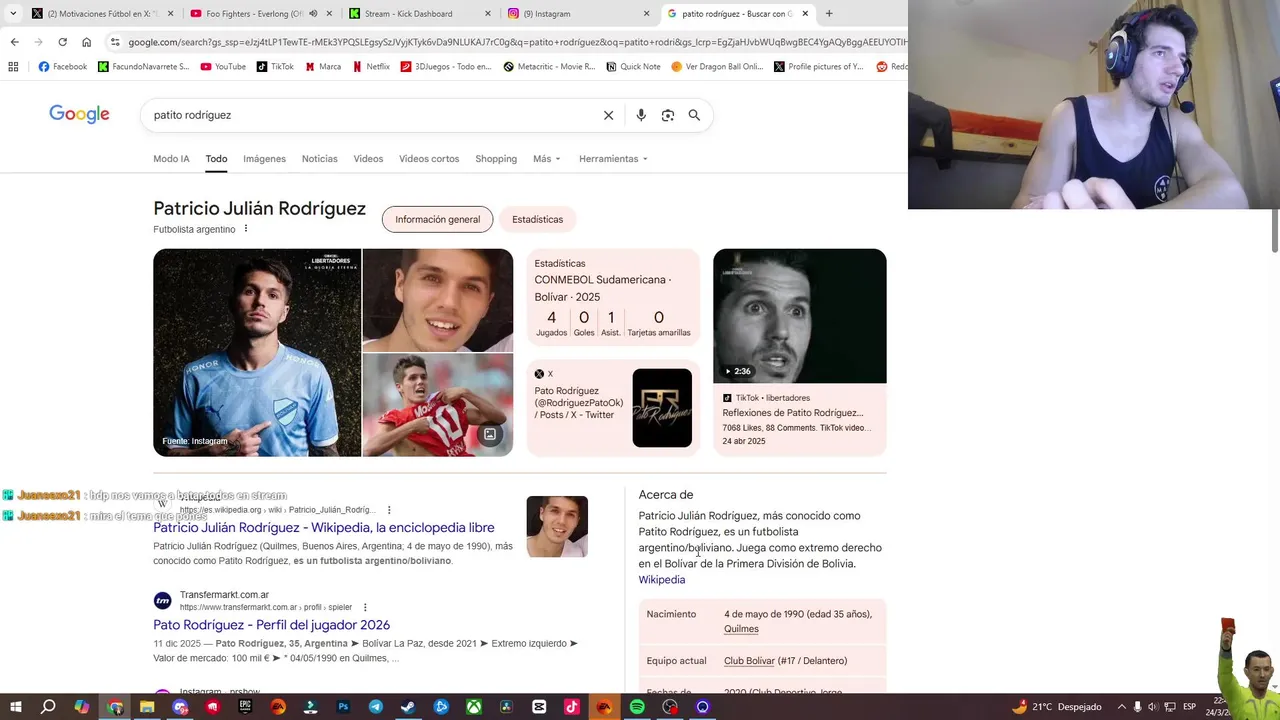Open the Netflix bookmark

click(370, 67)
